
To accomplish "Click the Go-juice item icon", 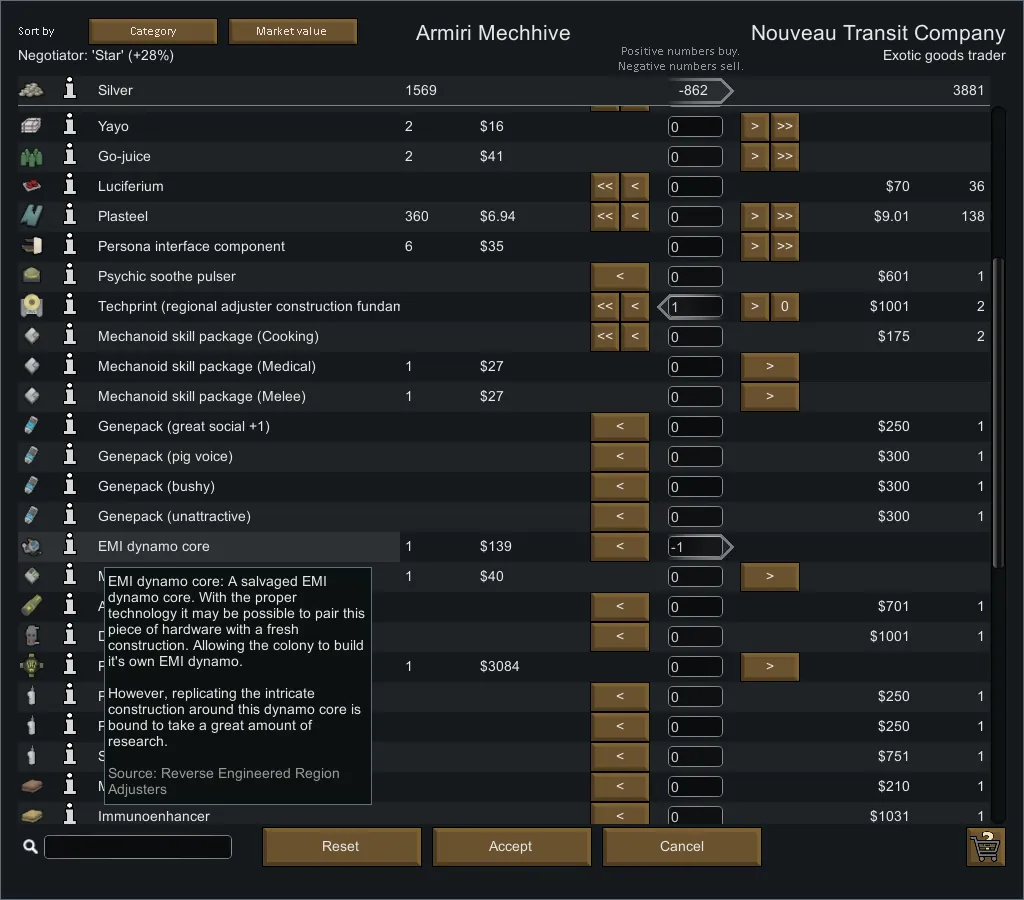I will click(x=31, y=156).
